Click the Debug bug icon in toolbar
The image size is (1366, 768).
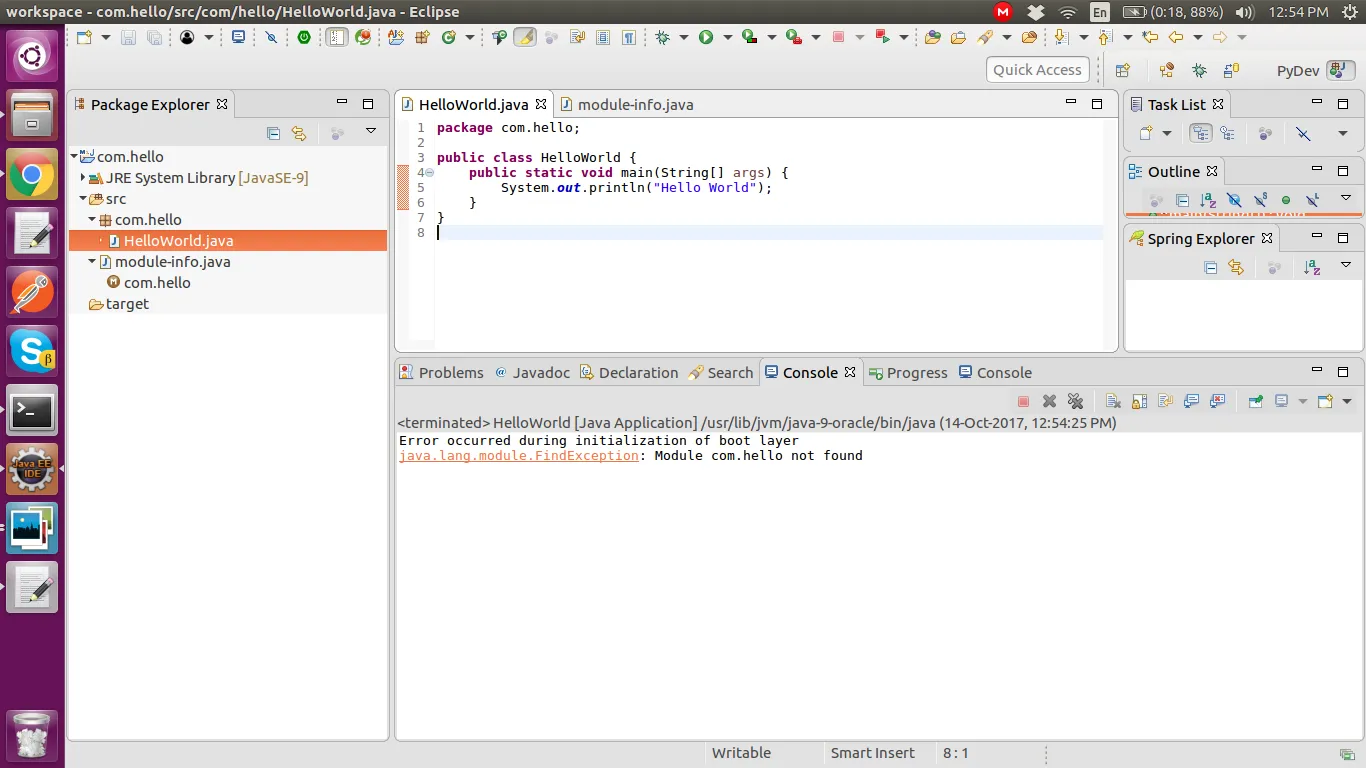[662, 37]
